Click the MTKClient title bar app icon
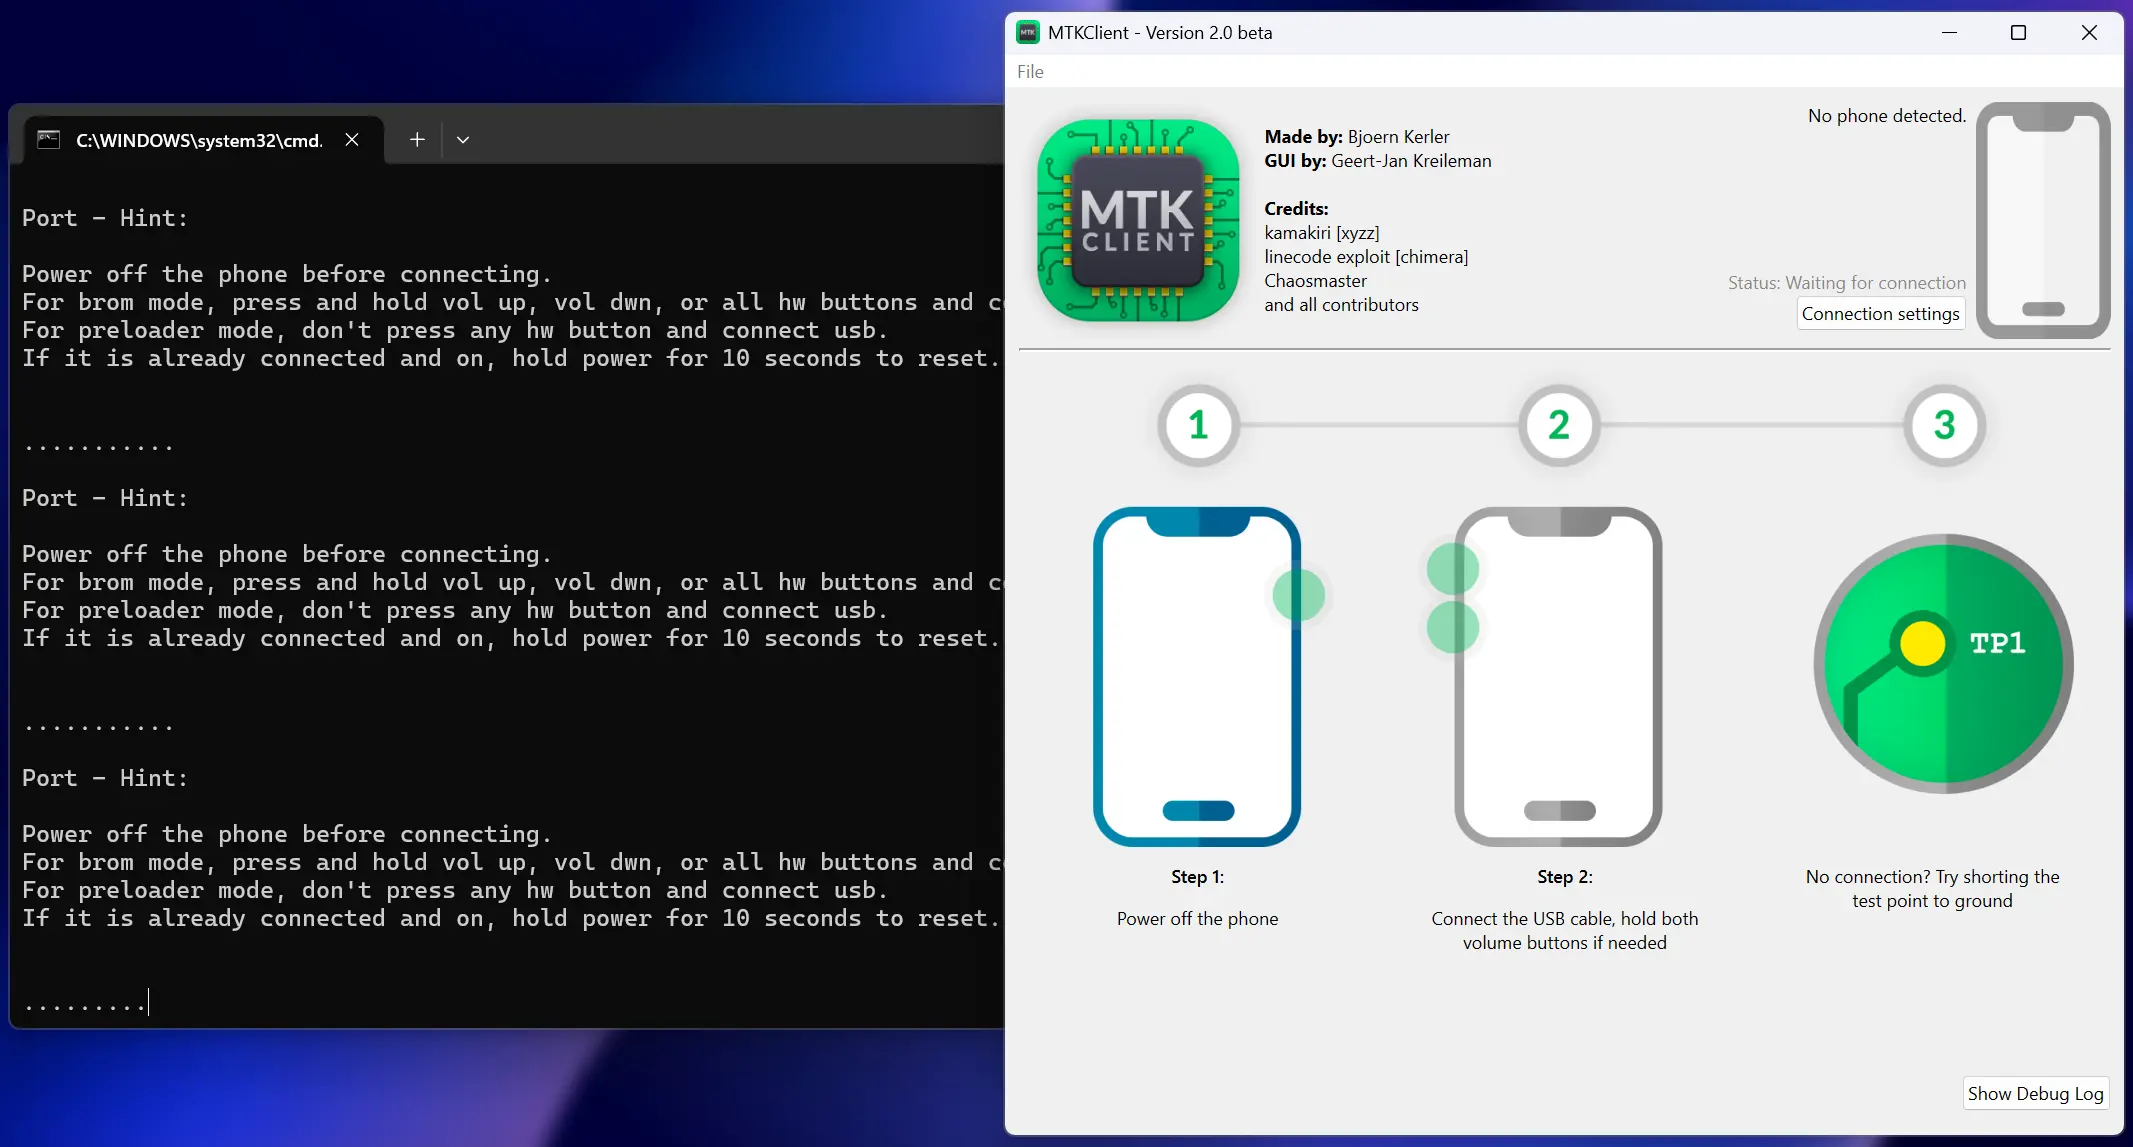Image resolution: width=2133 pixels, height=1147 pixels. 1028,33
